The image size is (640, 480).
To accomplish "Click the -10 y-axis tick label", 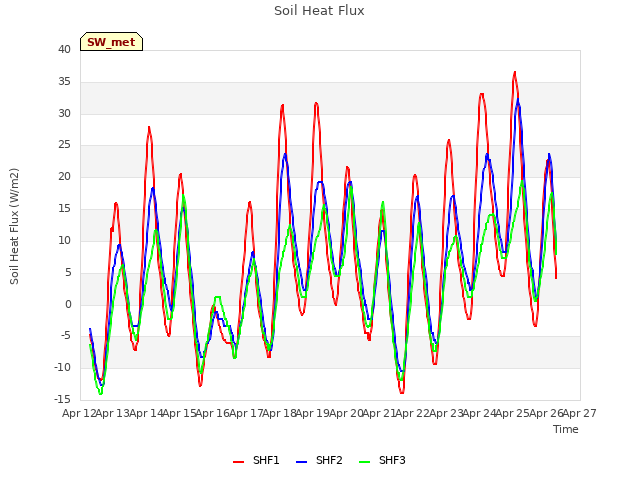I will click(62, 368).
